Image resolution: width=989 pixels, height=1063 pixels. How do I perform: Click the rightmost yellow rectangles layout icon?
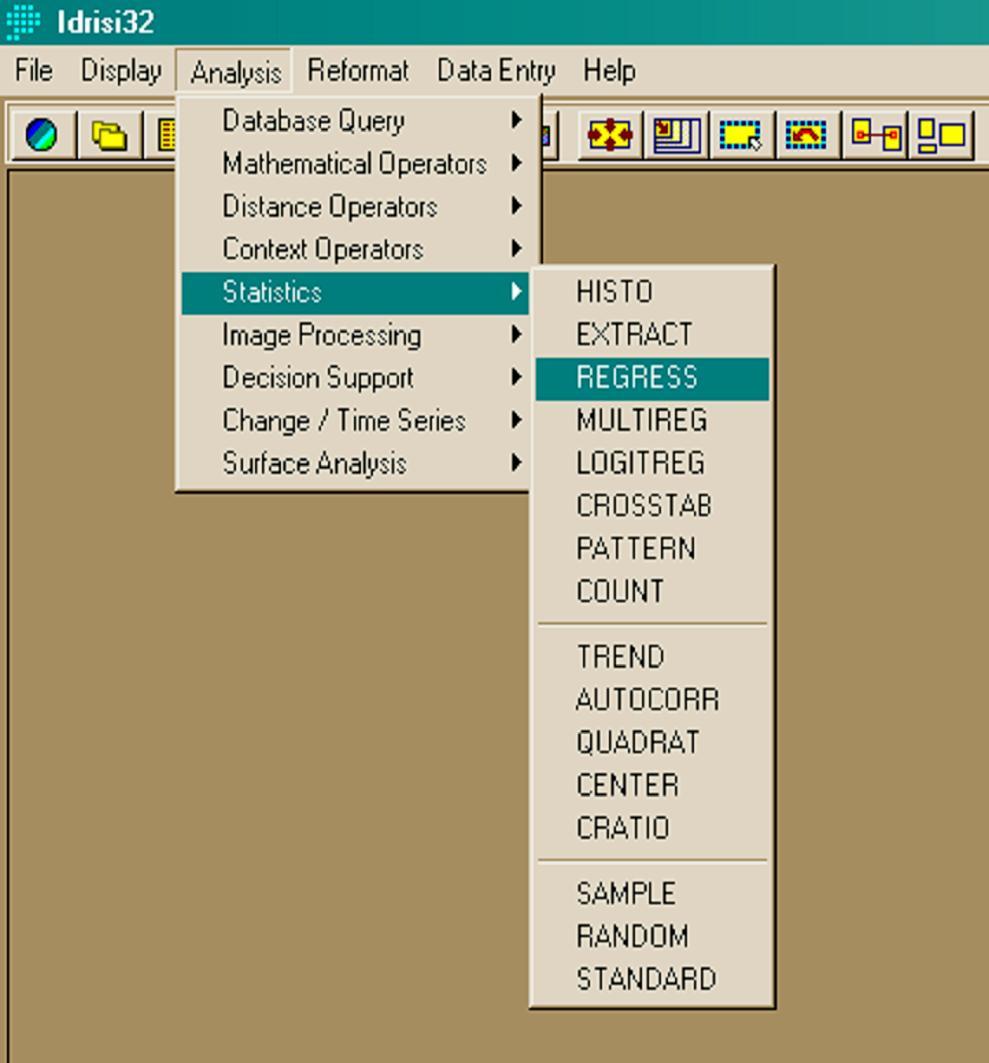coord(942,134)
